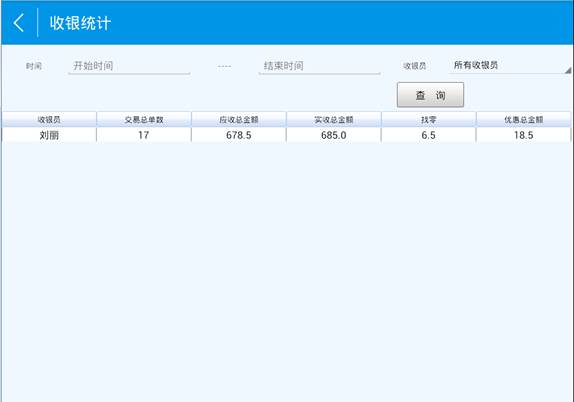Click the 开始时间 start time field
Viewport: 574px width, 402px height.
[129, 66]
